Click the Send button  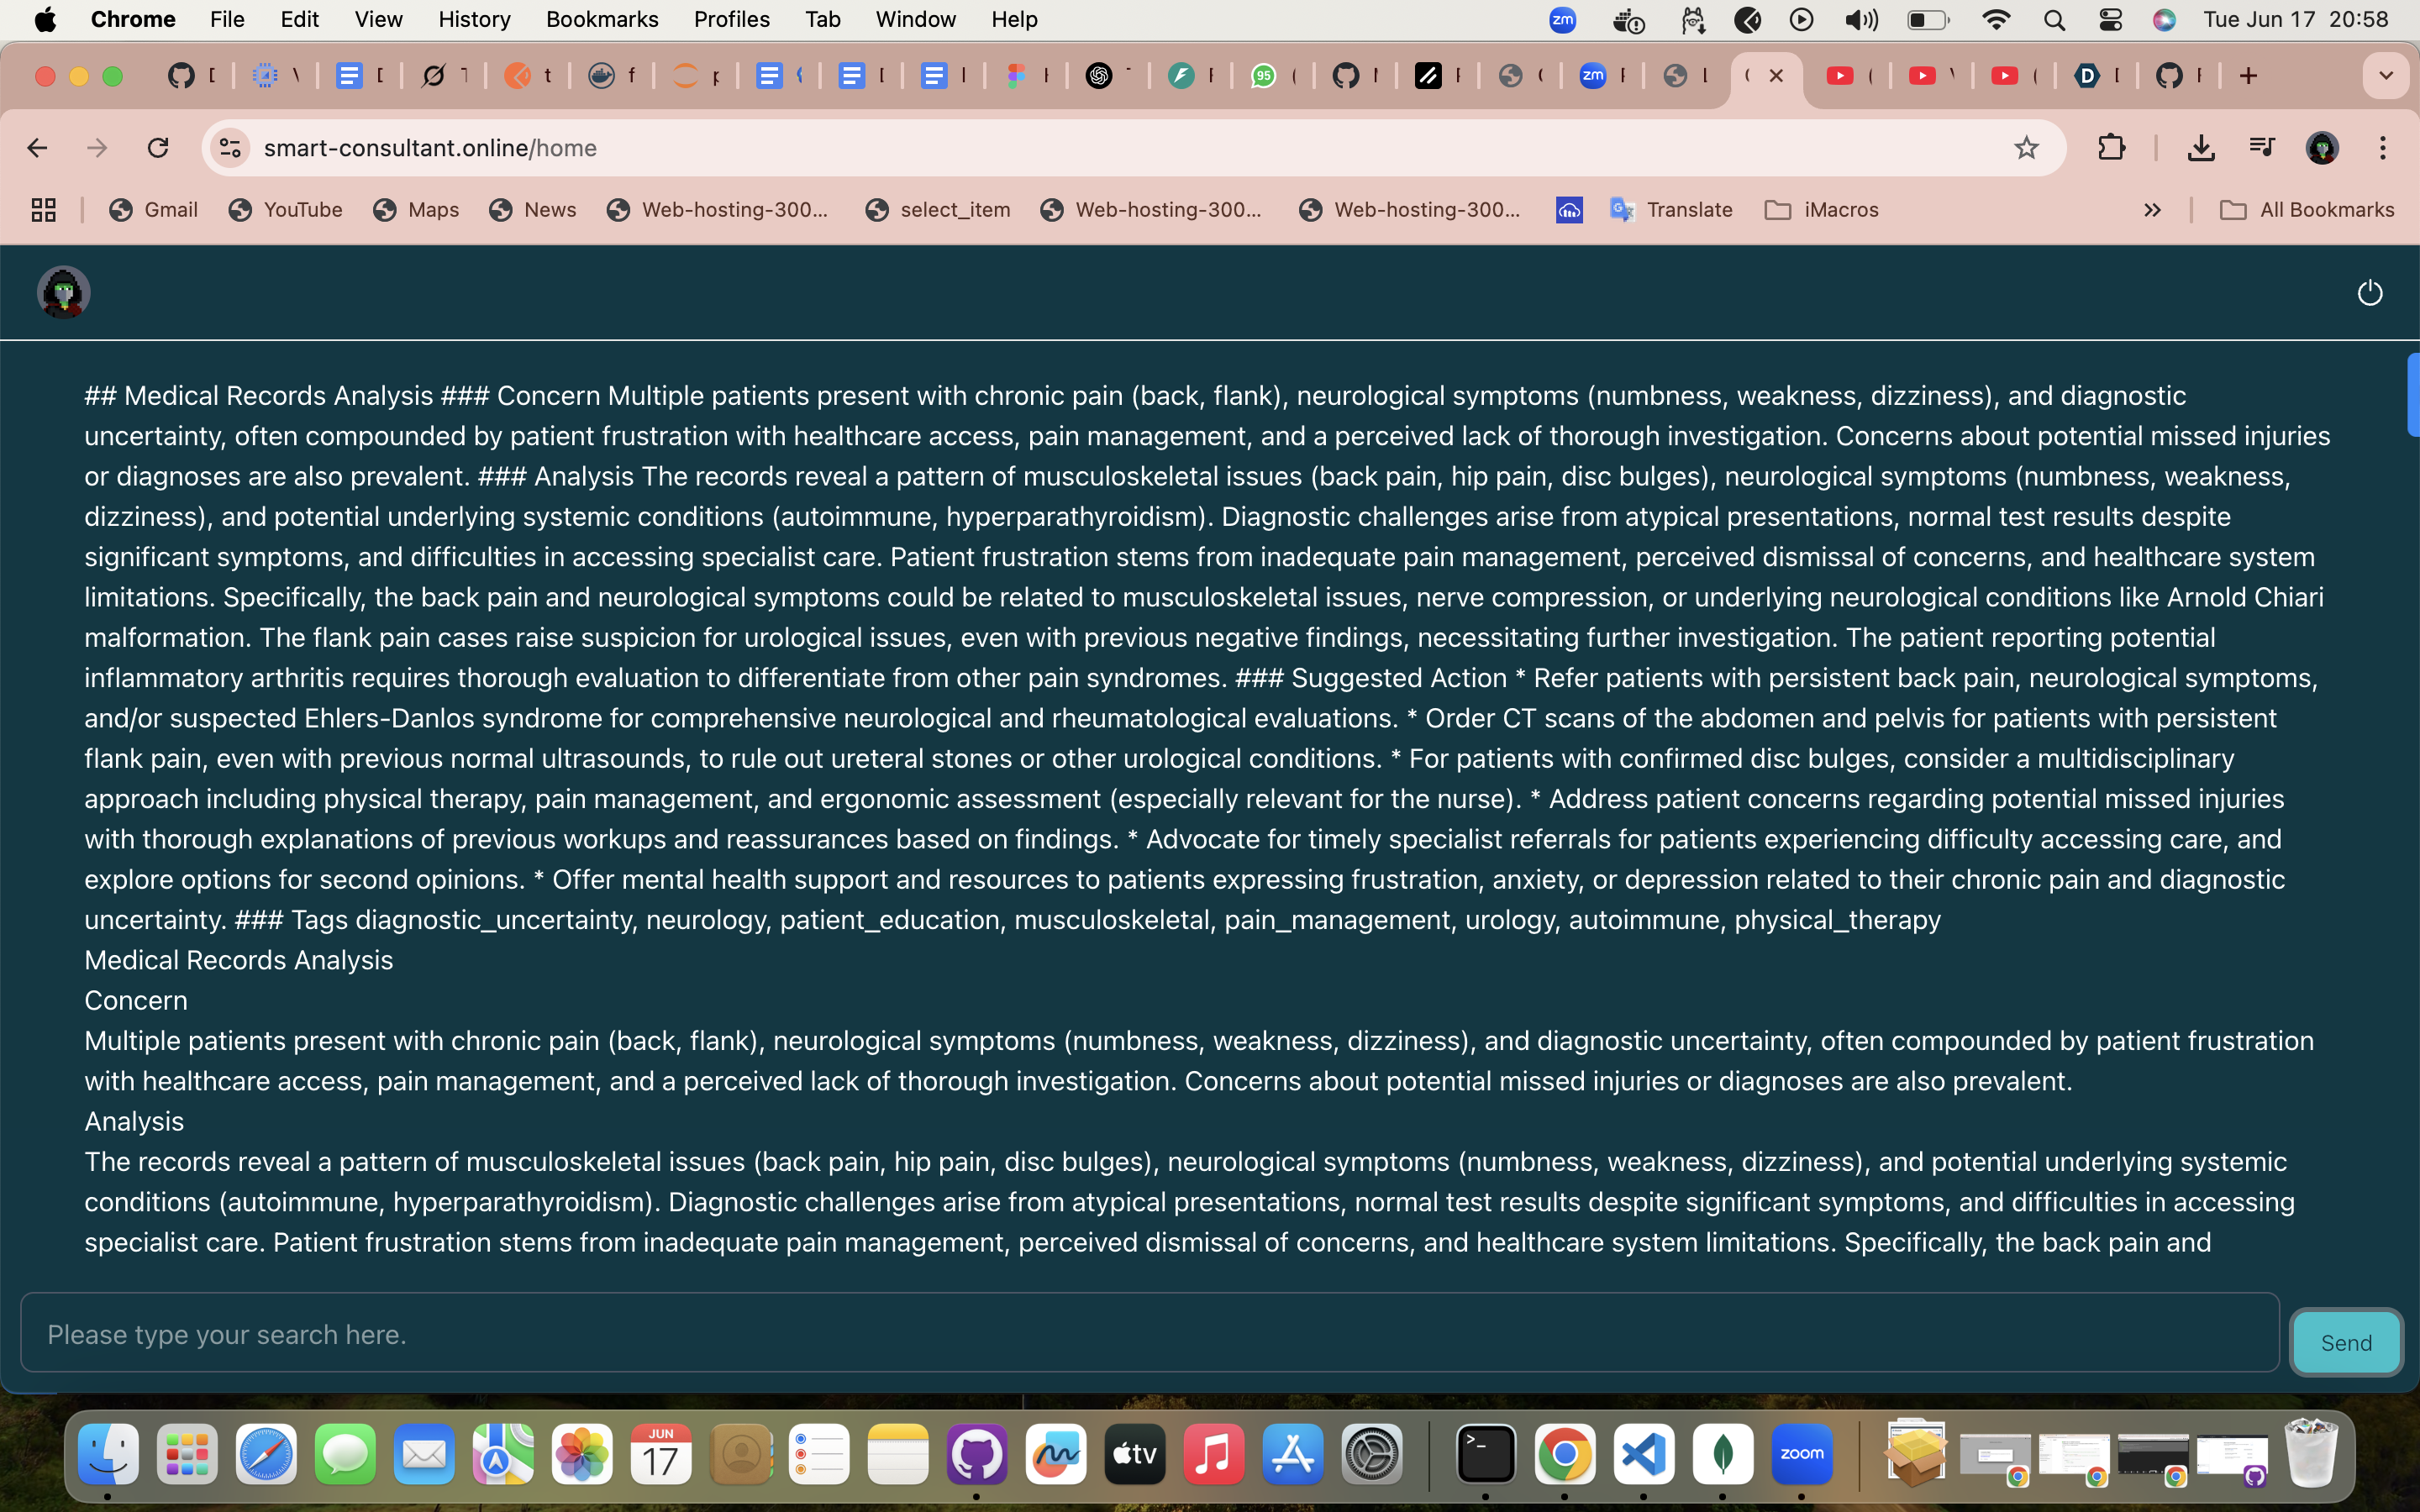pos(2345,1342)
